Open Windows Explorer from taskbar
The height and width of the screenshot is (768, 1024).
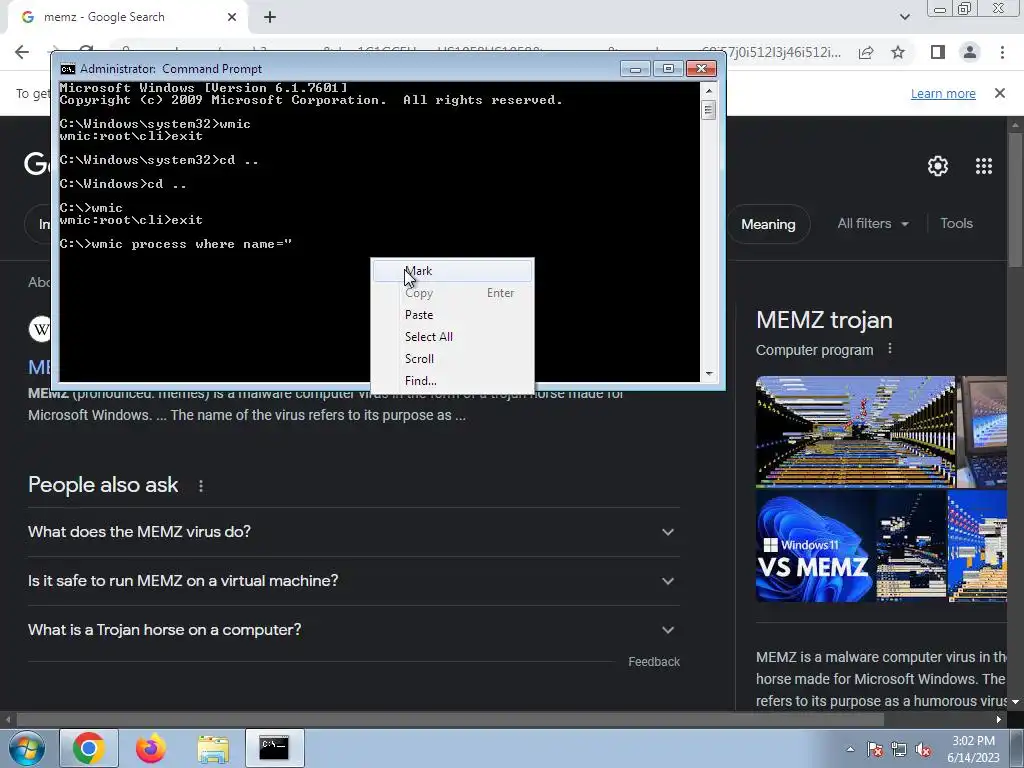point(213,748)
